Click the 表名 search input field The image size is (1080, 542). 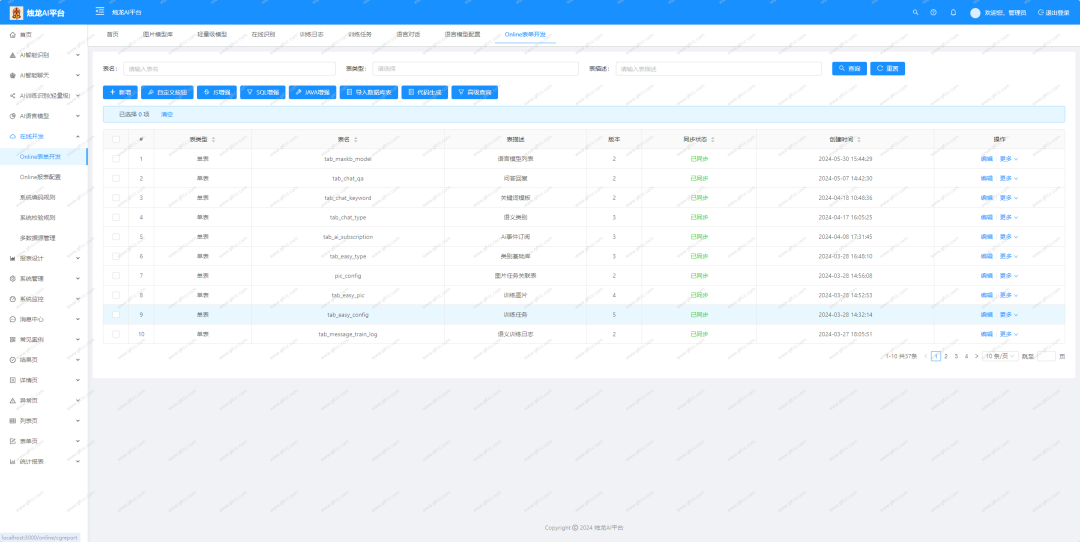coord(229,69)
